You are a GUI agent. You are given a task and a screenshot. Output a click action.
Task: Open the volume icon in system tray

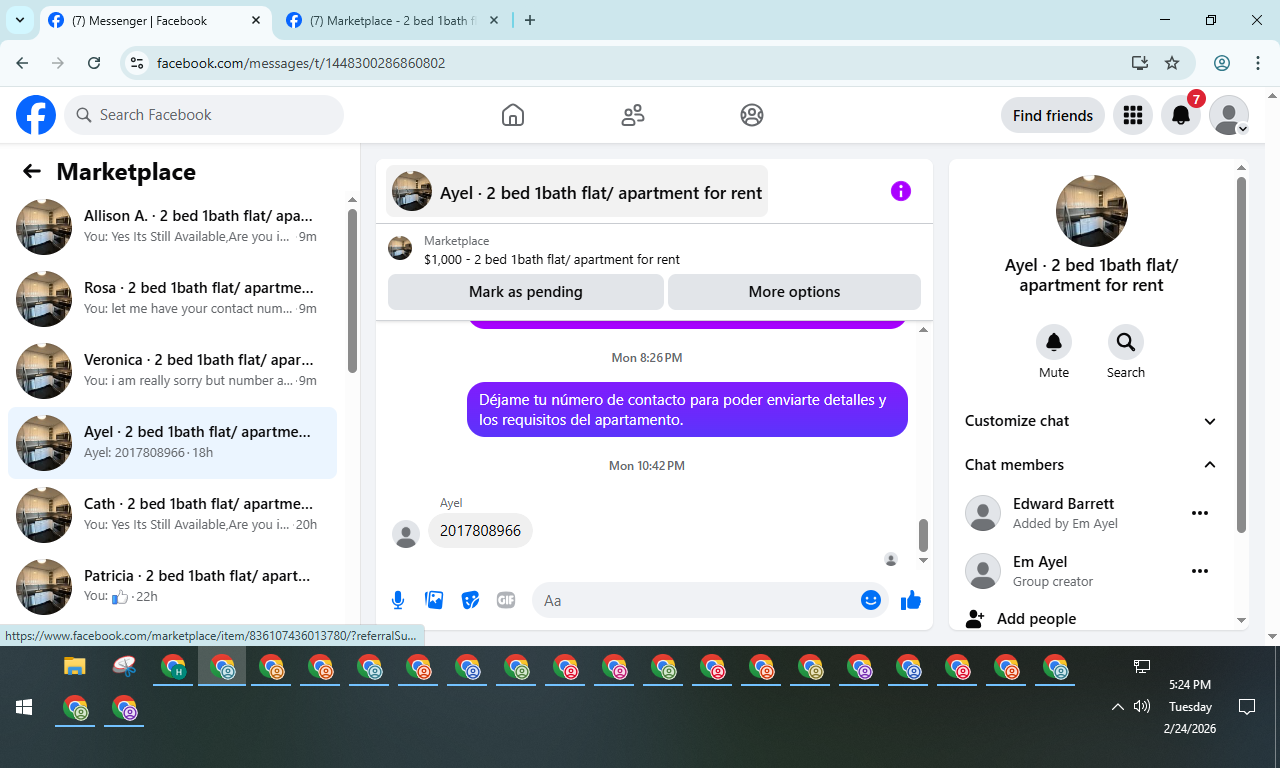point(1142,707)
